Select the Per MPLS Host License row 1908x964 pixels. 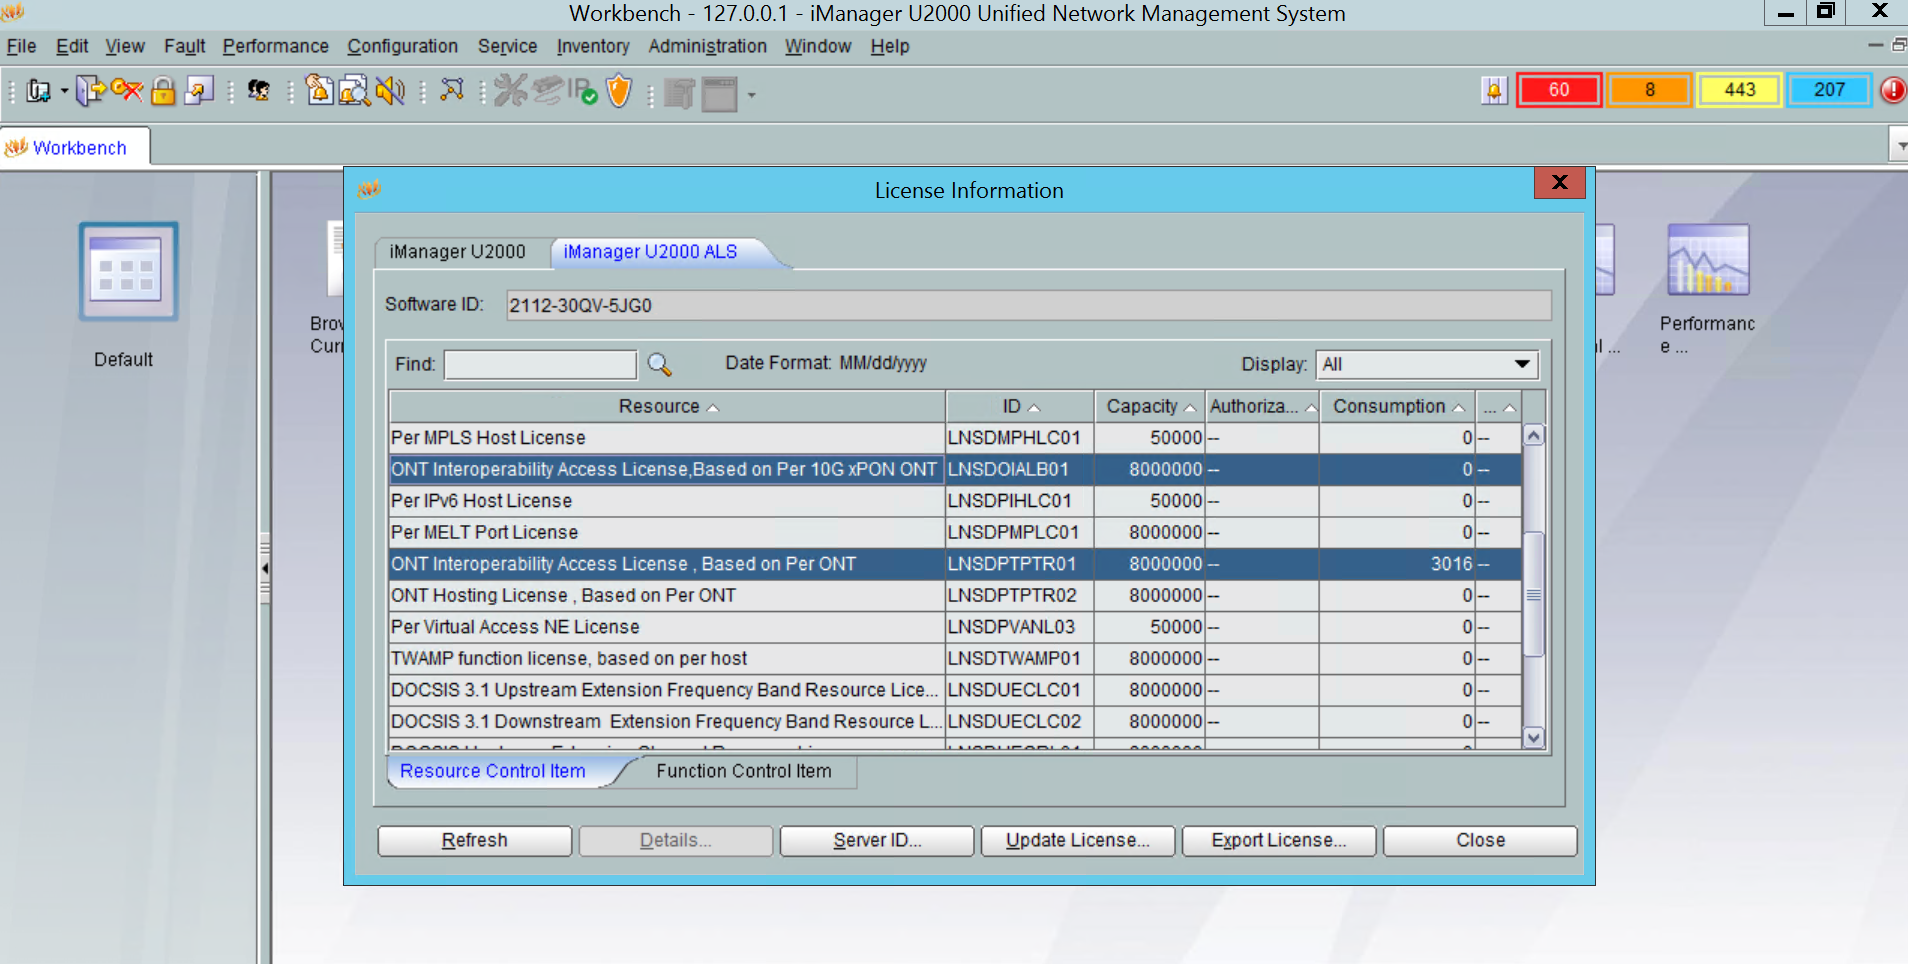955,438
